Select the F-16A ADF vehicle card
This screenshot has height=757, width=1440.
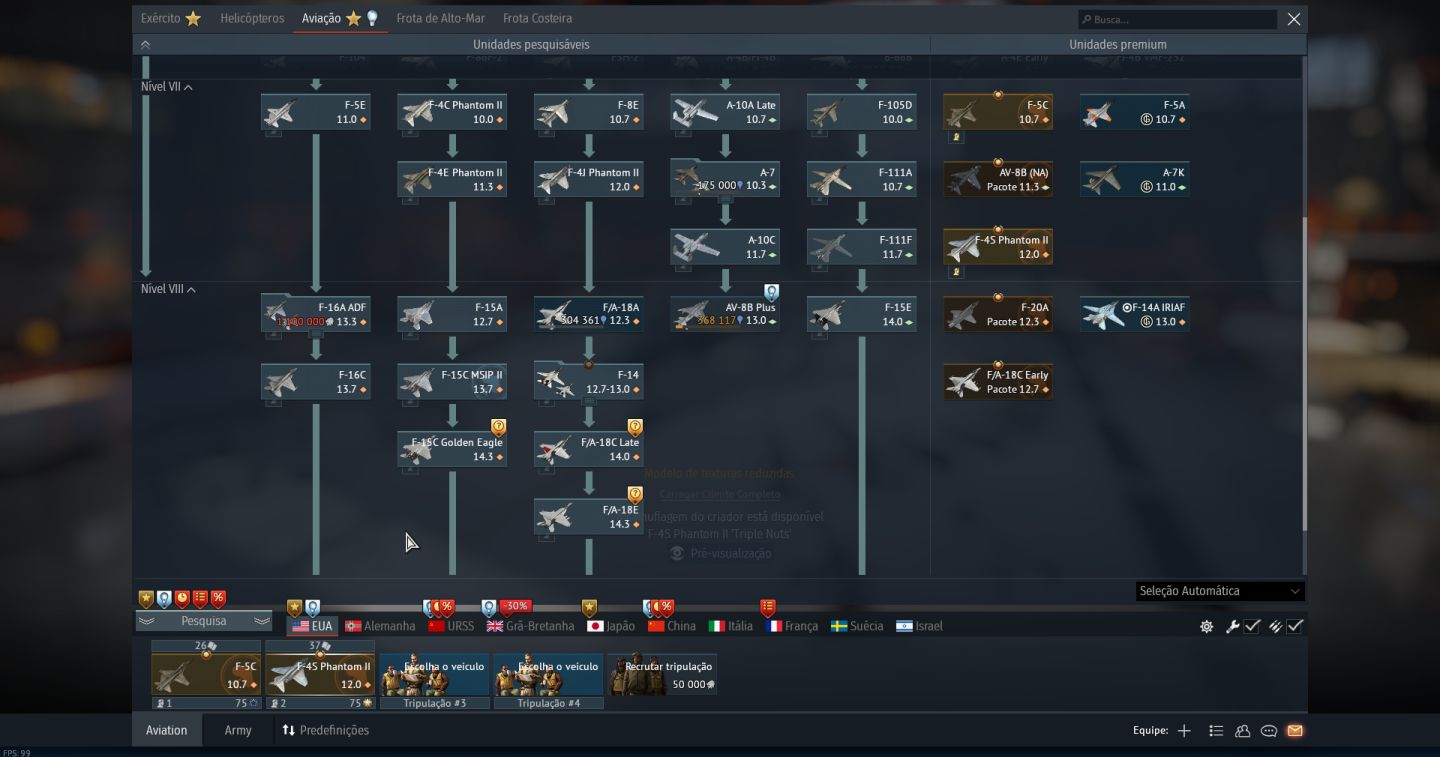(315, 315)
